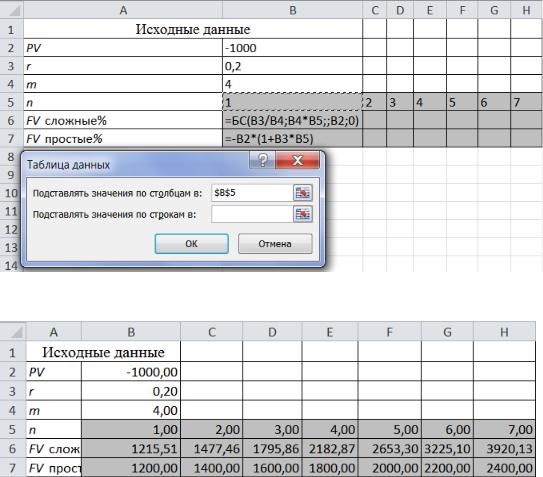
Task: Close the Таблица данных dialog
Action: pyautogui.click(x=297, y=160)
